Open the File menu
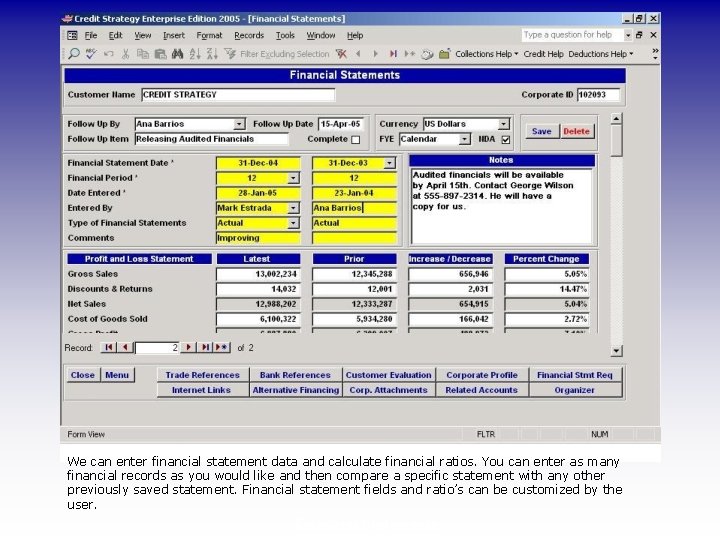Viewport: 720px width, 540px height. click(x=91, y=35)
